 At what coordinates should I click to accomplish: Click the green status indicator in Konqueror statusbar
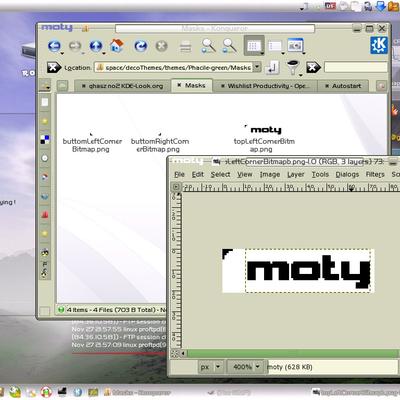[x=61, y=310]
